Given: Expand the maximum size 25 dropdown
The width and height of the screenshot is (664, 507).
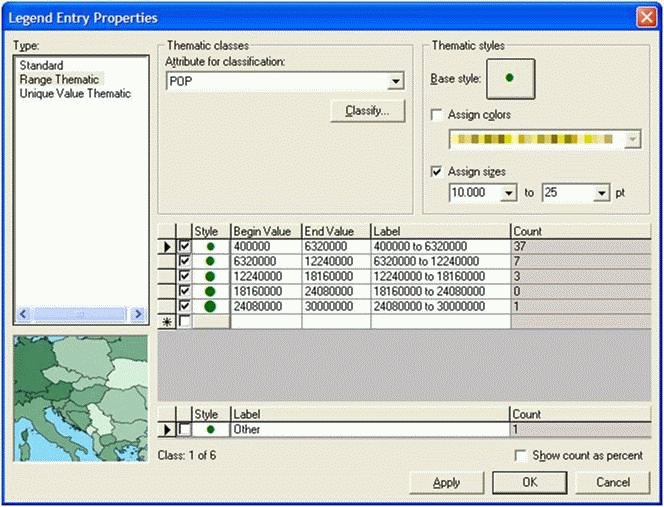Looking at the screenshot, I should [601, 192].
